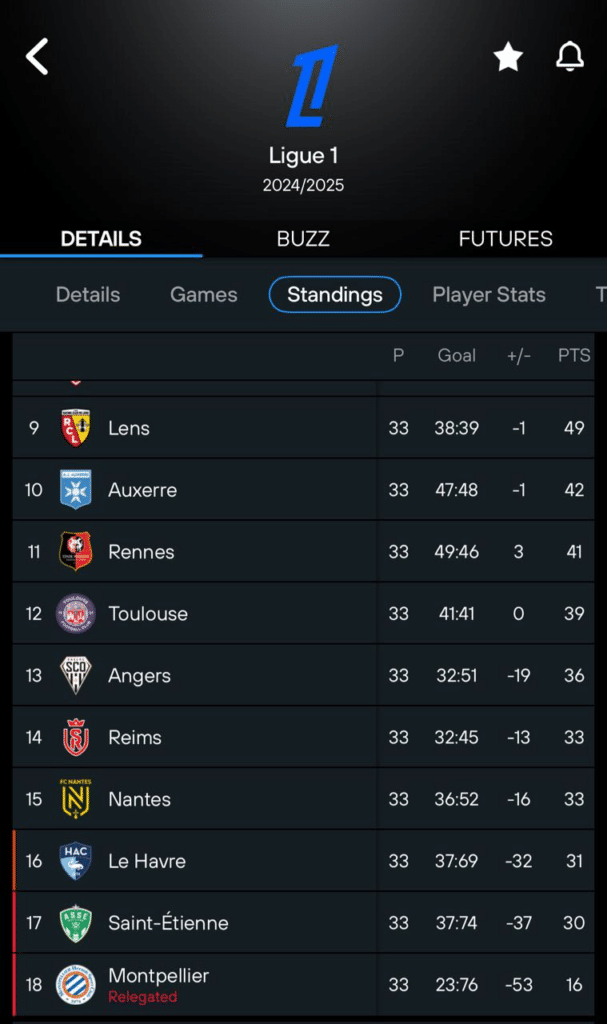Tap the back arrow icon
Image resolution: width=607 pixels, height=1024 pixels.
(x=37, y=57)
